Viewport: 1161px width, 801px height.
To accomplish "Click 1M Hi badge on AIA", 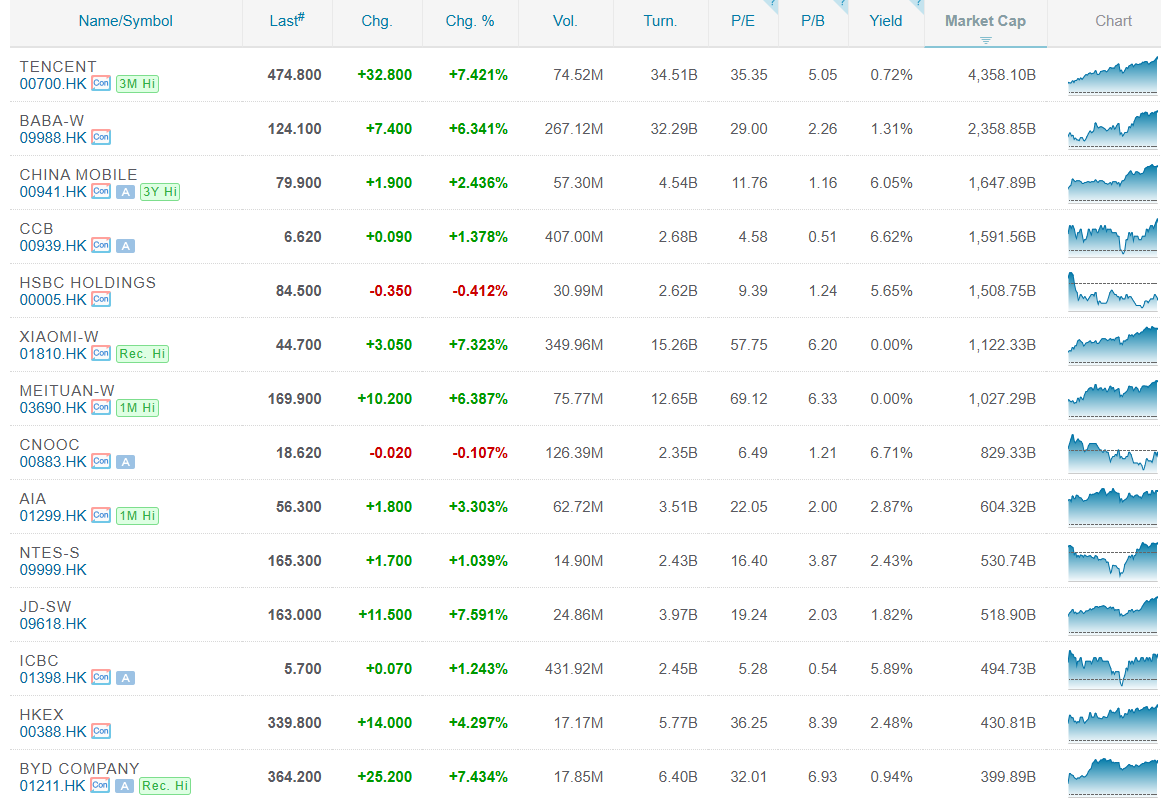I will pos(138,517).
